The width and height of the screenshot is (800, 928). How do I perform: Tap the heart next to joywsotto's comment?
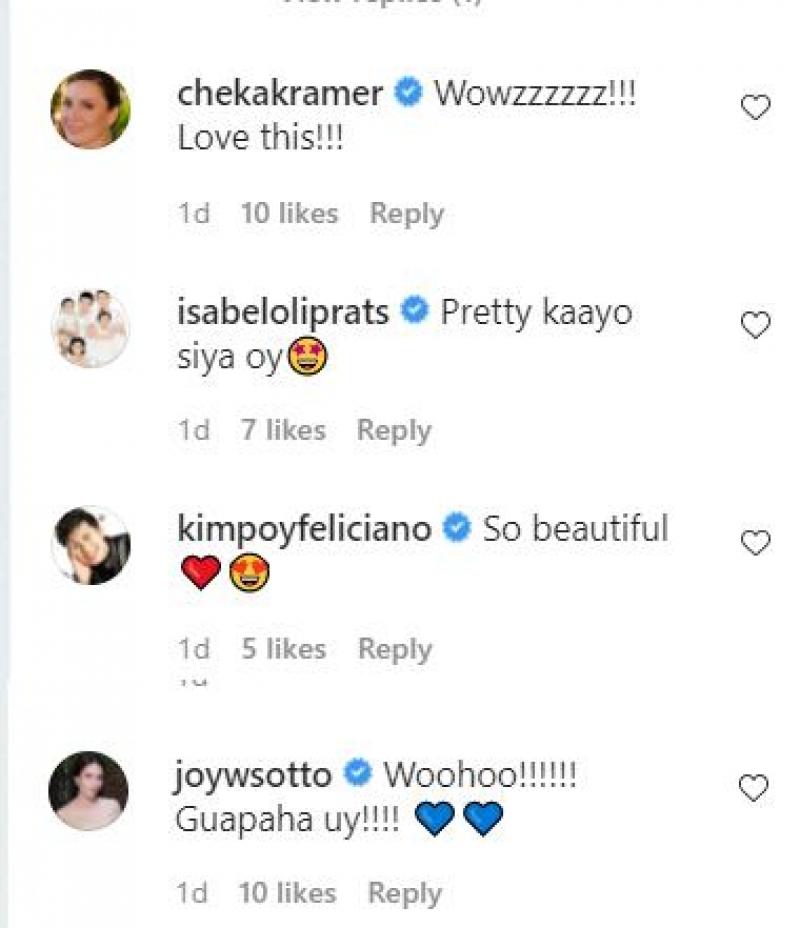coord(755,789)
